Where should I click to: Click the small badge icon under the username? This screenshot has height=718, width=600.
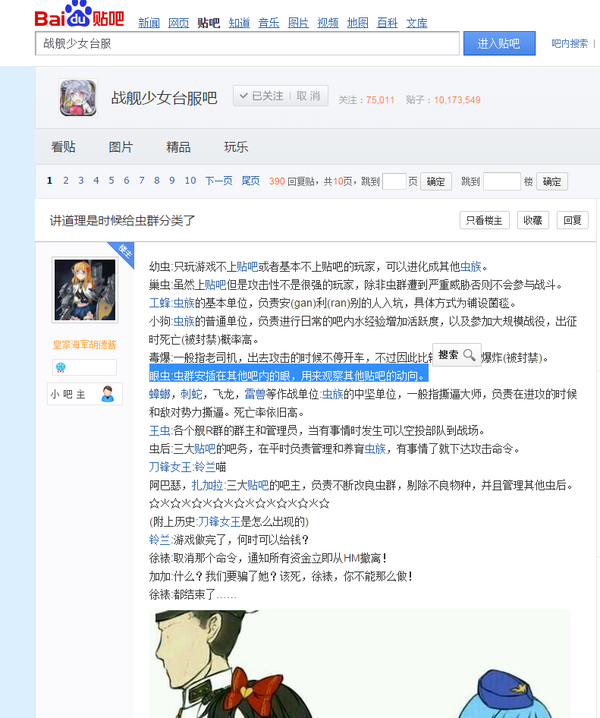coord(60,367)
